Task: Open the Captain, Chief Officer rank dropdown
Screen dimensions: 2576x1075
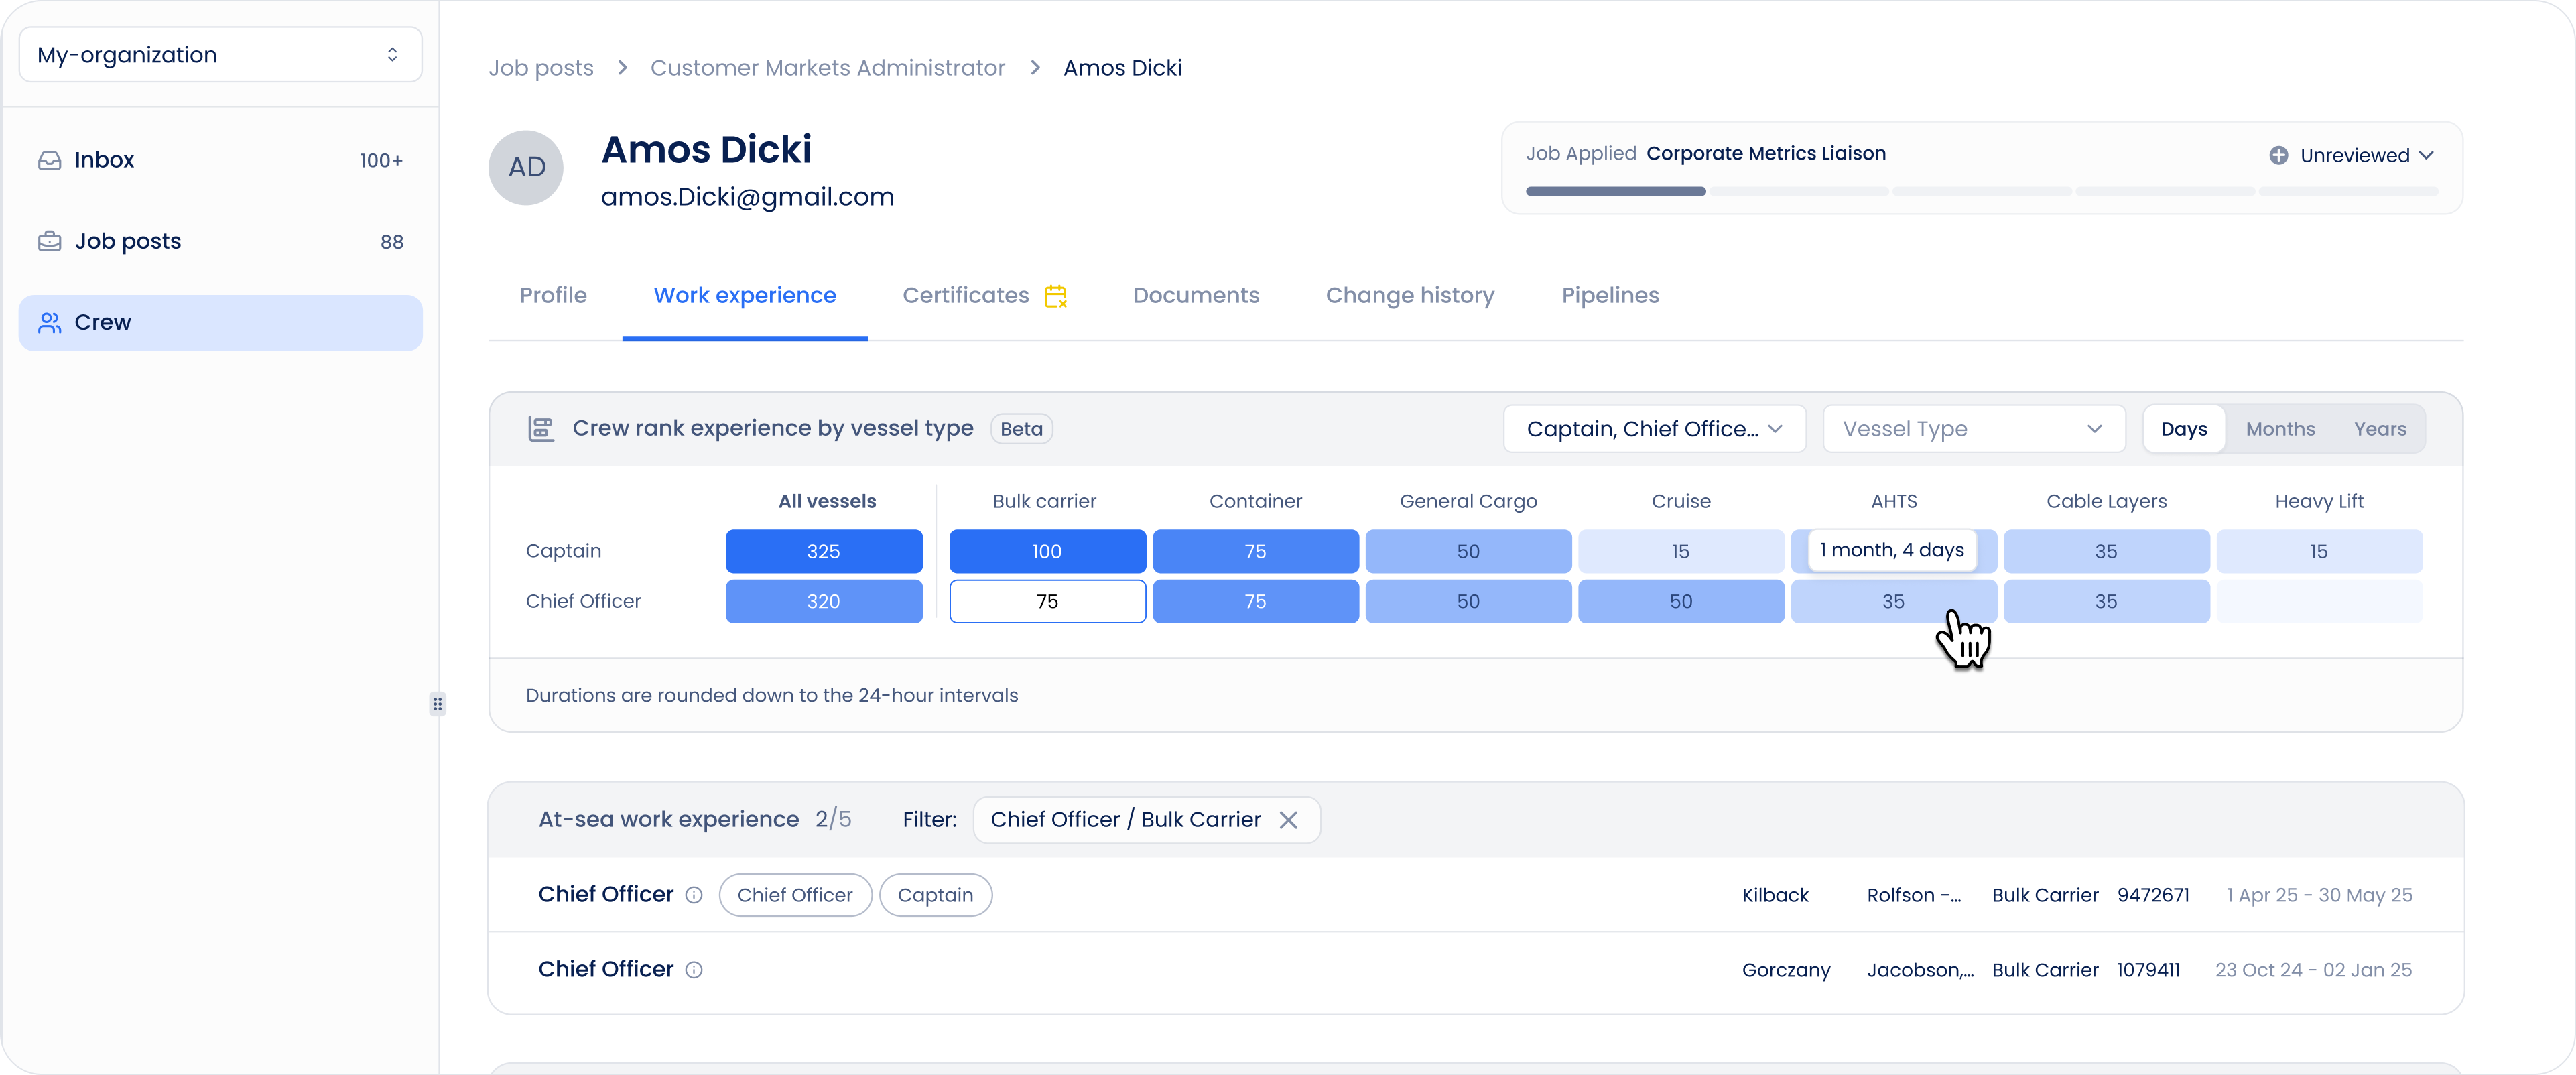Action: pyautogui.click(x=1654, y=429)
